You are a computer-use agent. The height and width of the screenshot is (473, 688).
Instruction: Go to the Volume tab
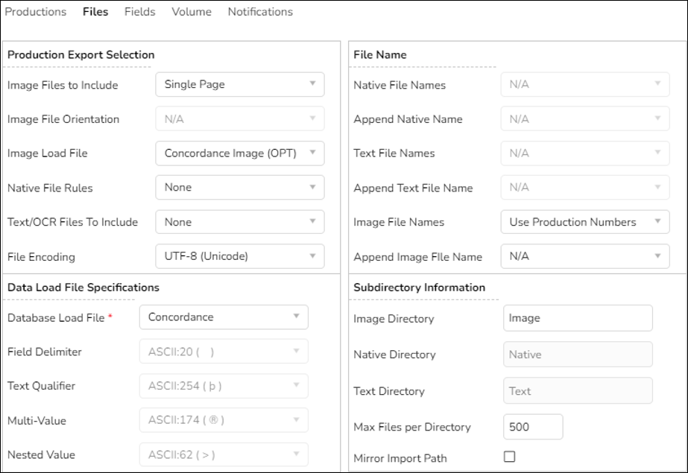[191, 12]
